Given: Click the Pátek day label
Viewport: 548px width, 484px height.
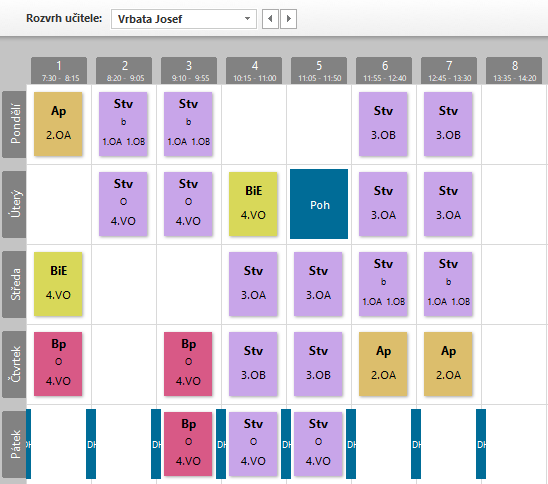Looking at the screenshot, I should 14,444.
